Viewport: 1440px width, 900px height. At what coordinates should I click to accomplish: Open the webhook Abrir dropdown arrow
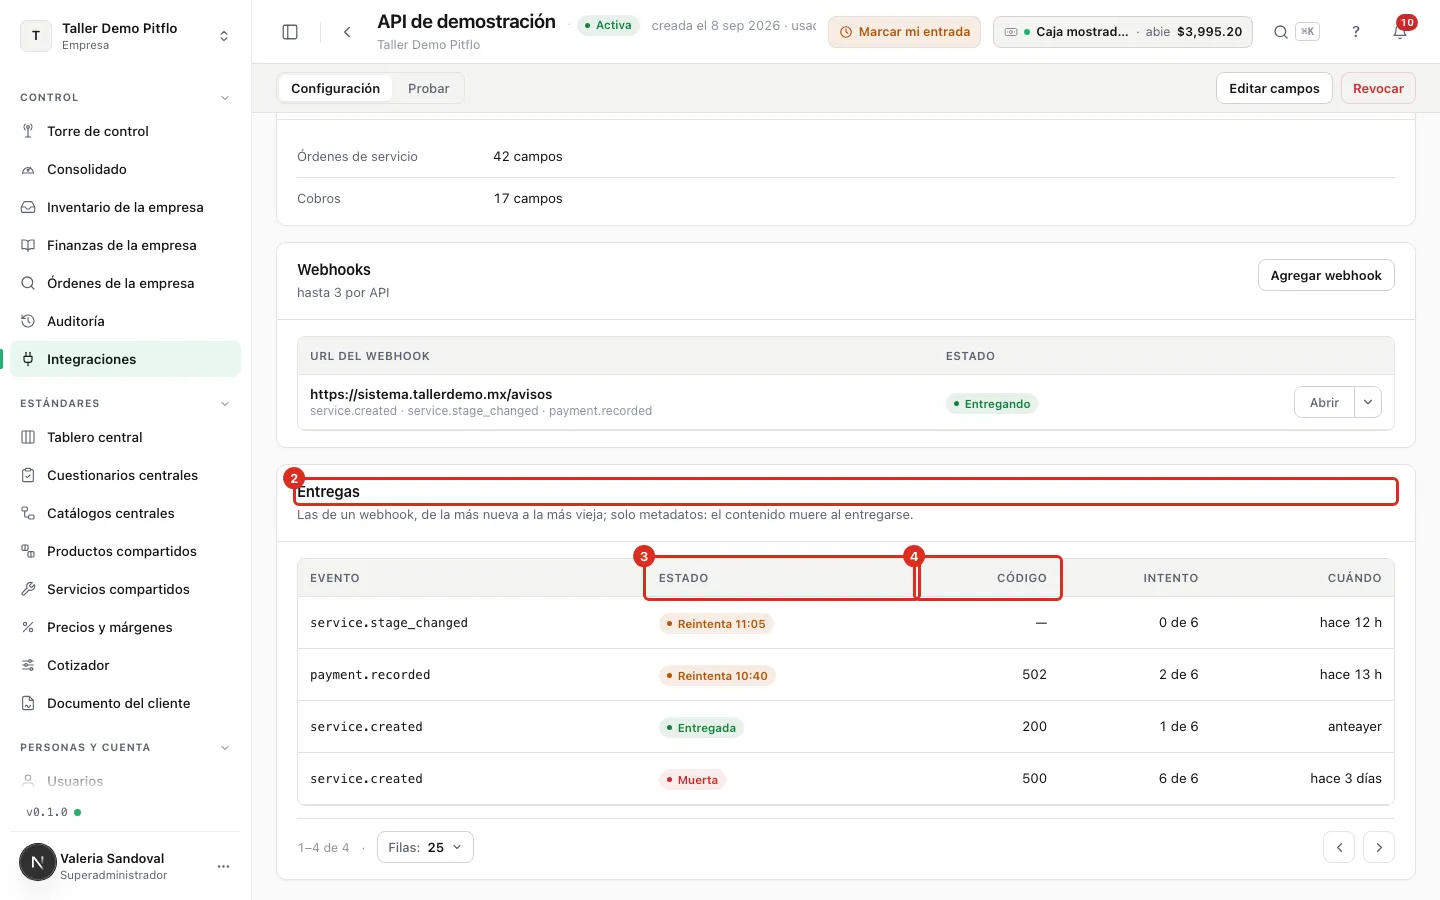click(1368, 402)
